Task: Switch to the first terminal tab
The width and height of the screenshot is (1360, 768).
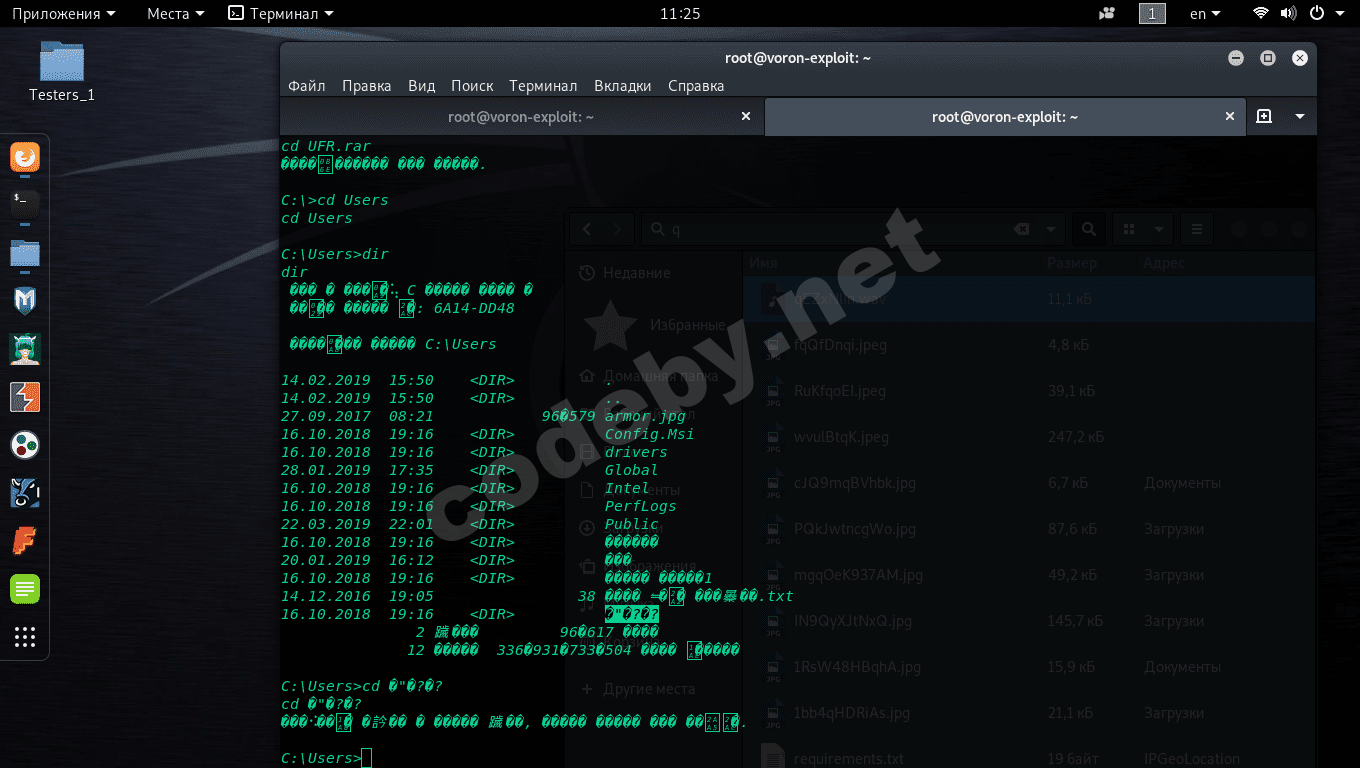Action: click(520, 117)
